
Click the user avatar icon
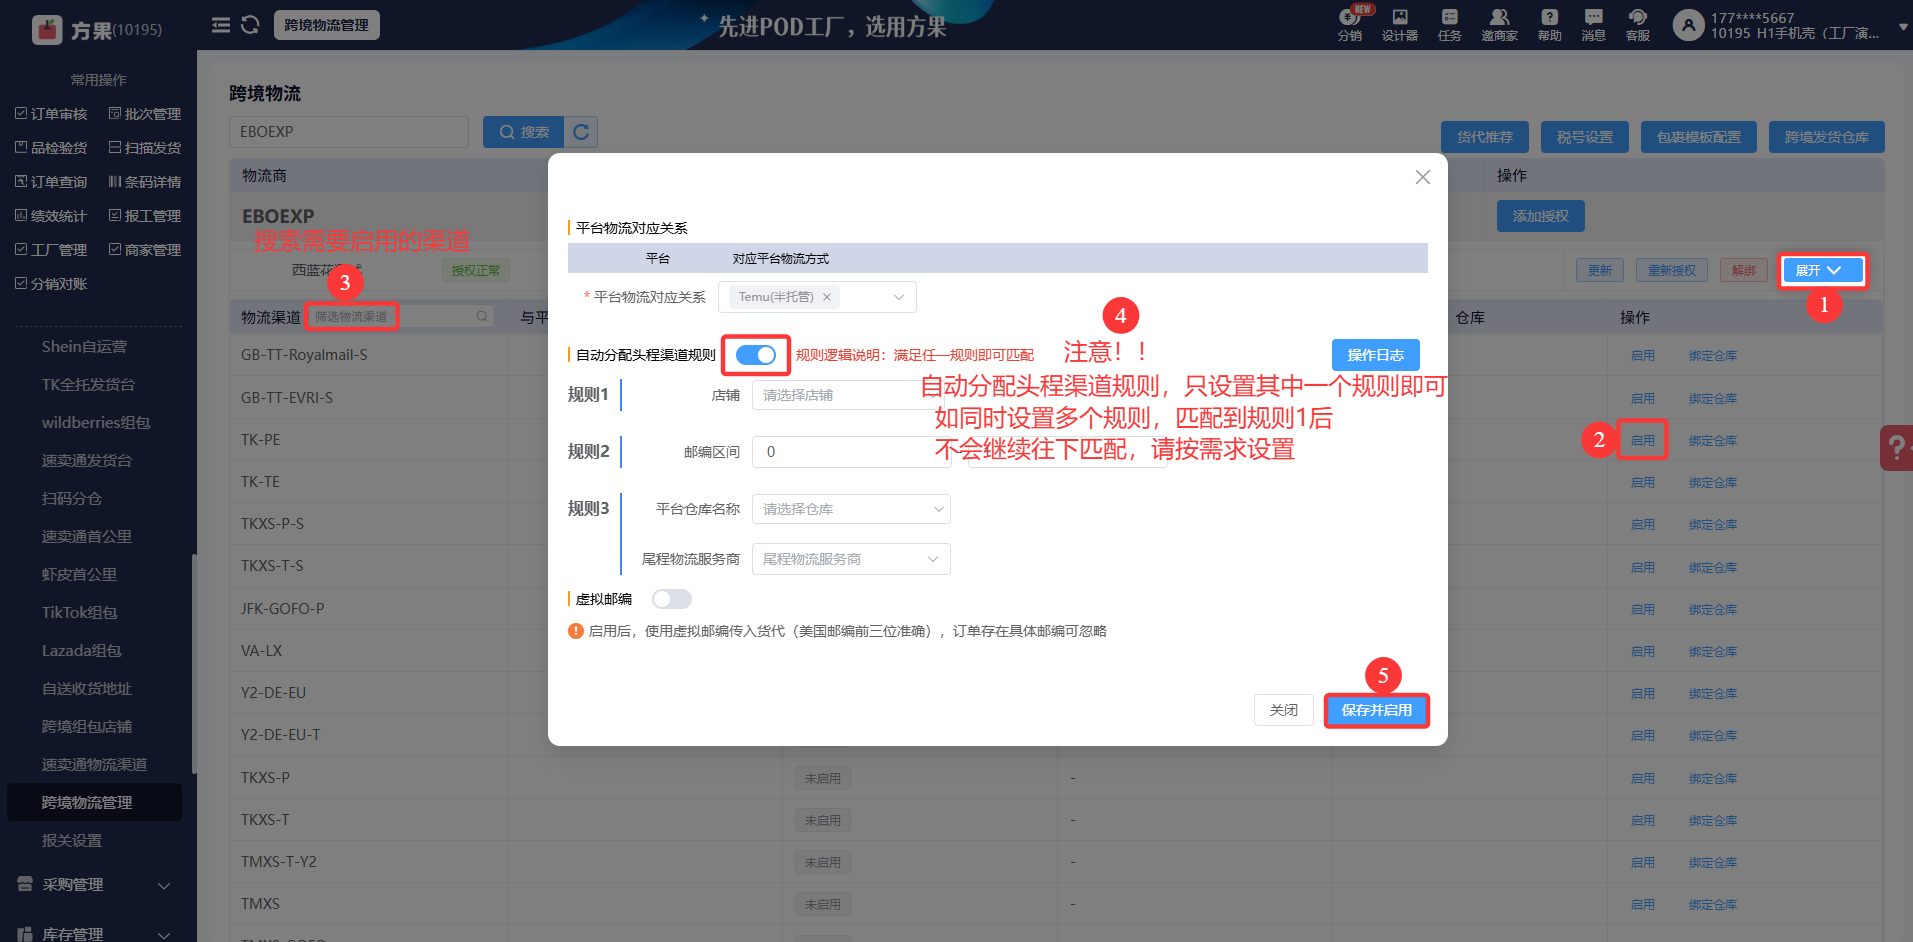(1688, 25)
